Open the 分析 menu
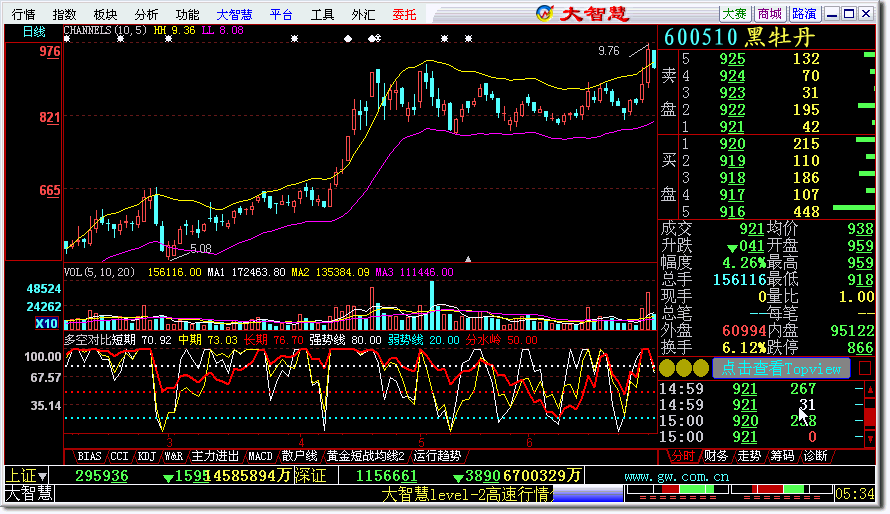This screenshot has width=890, height=514. tap(146, 14)
